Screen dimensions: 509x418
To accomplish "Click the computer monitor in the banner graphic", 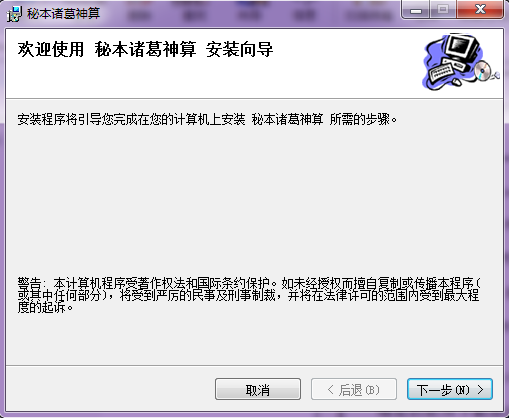I will (x=463, y=47).
